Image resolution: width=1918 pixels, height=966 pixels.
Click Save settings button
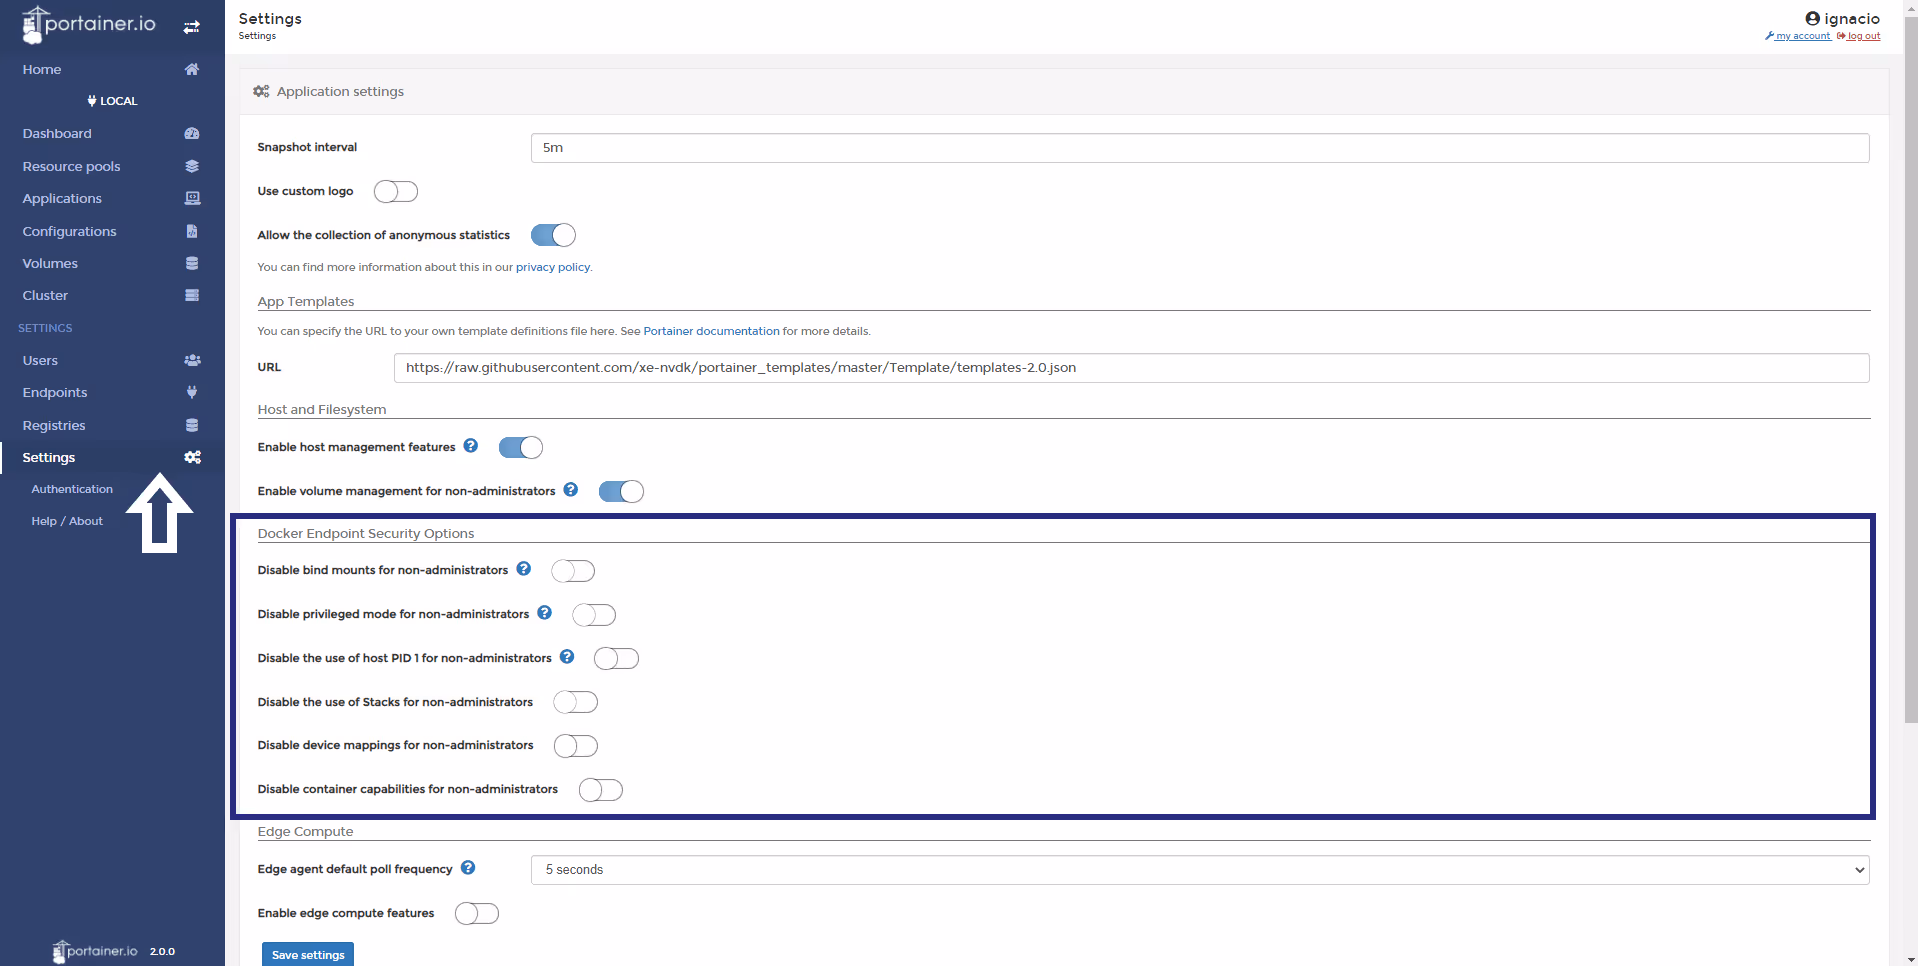[x=308, y=954]
